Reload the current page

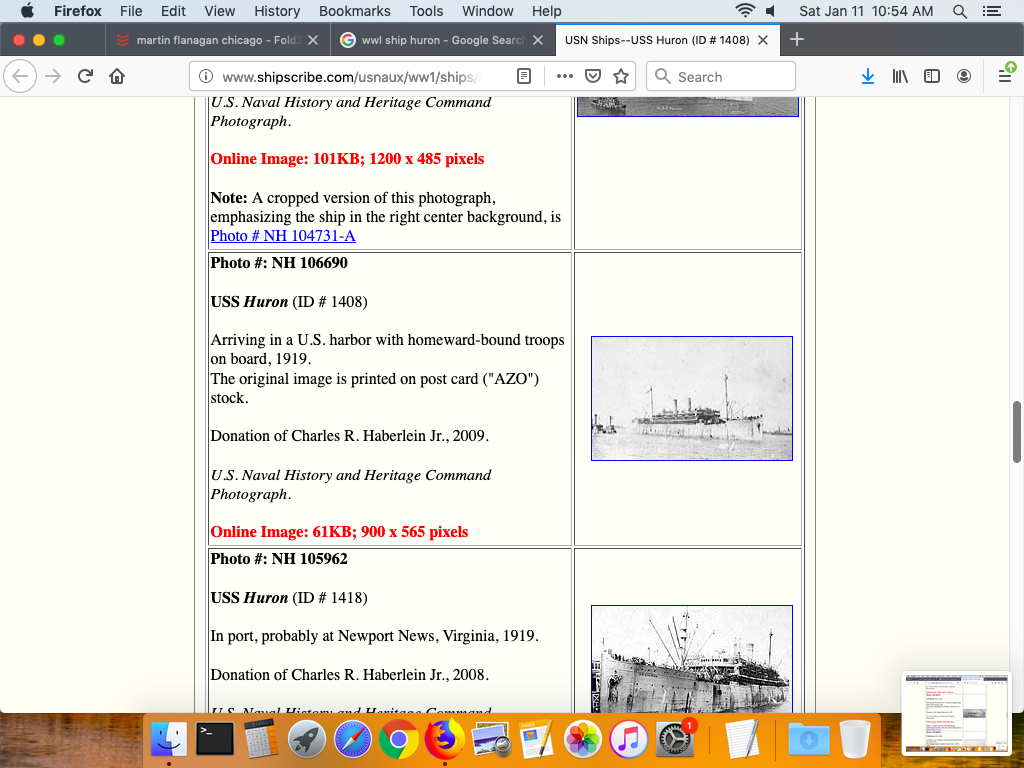click(86, 76)
